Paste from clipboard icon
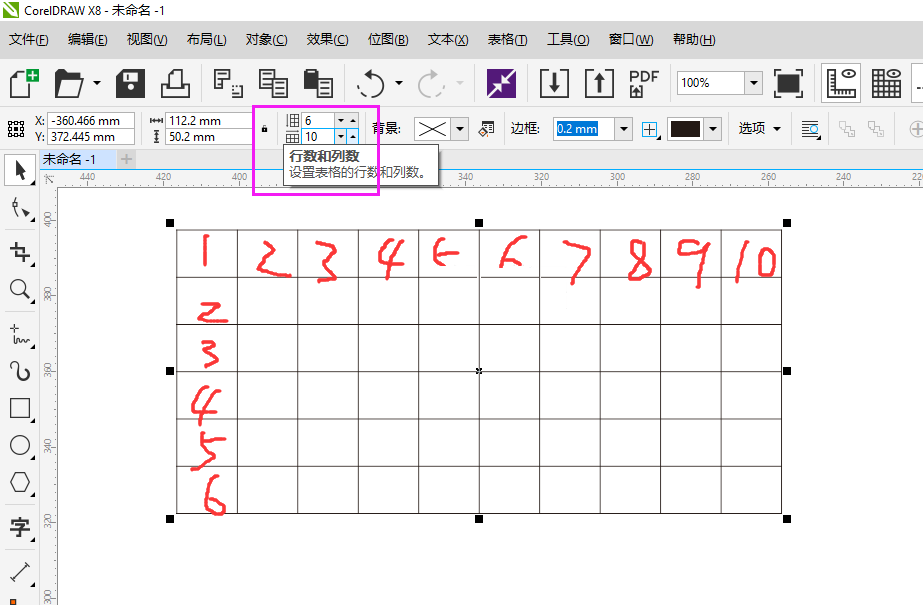 [318, 83]
